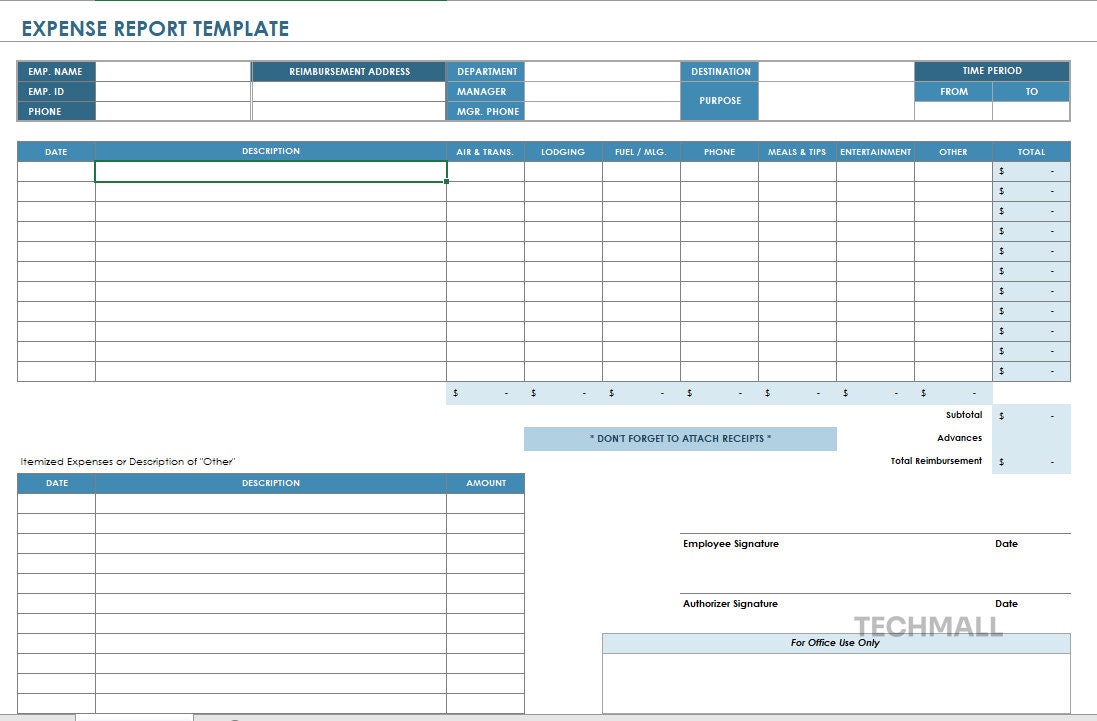Image resolution: width=1097 pixels, height=721 pixels.
Task: Click the AIR & TRANS. column header
Action: [485, 151]
